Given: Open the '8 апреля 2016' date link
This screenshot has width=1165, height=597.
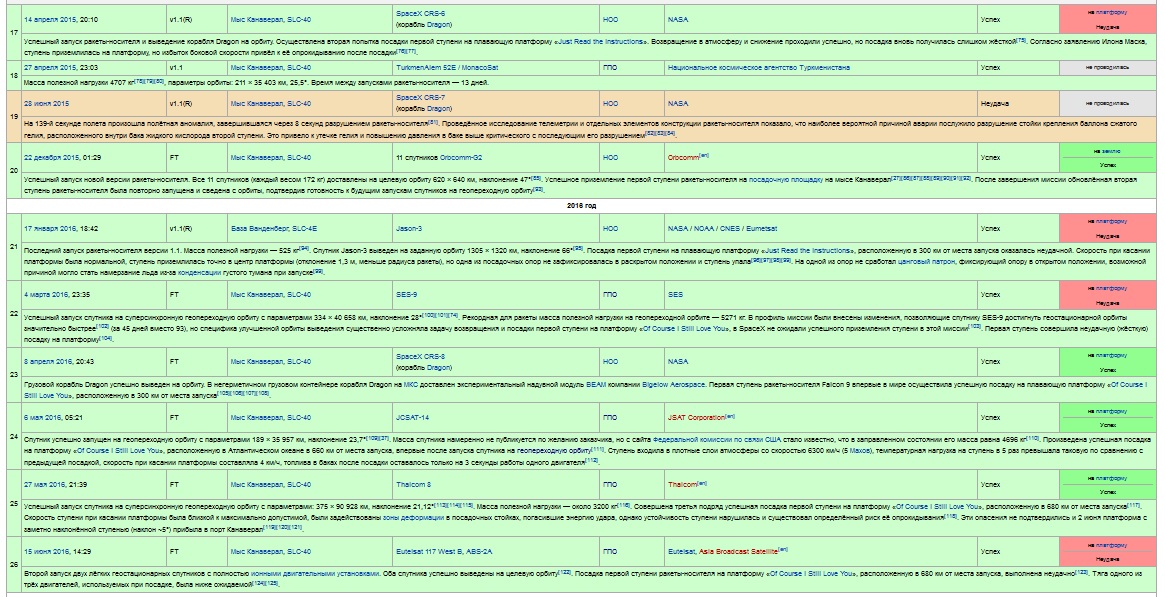Looking at the screenshot, I should (x=49, y=362).
